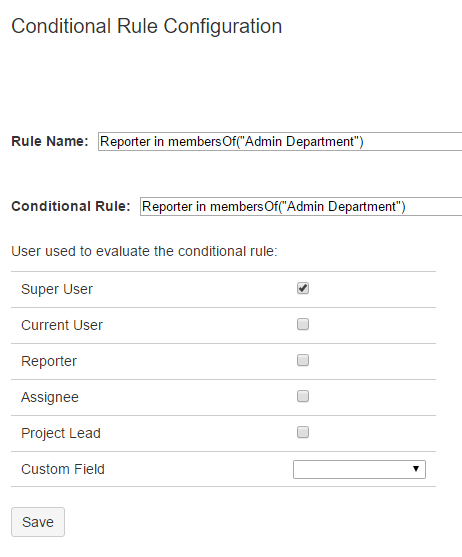Click the bold "Conditional Rule:" label
Viewport: 462px width, 557px height.
[71, 206]
